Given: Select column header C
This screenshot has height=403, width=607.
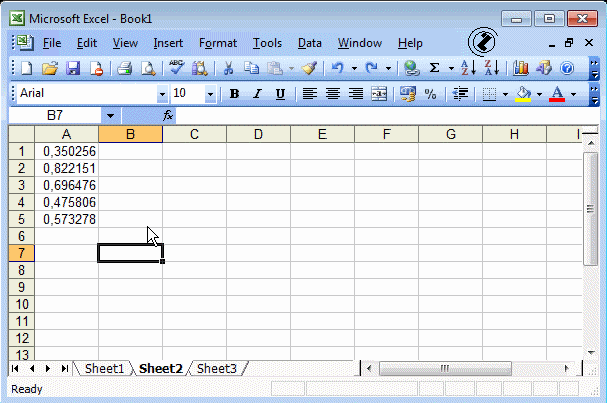Looking at the screenshot, I should 194,134.
